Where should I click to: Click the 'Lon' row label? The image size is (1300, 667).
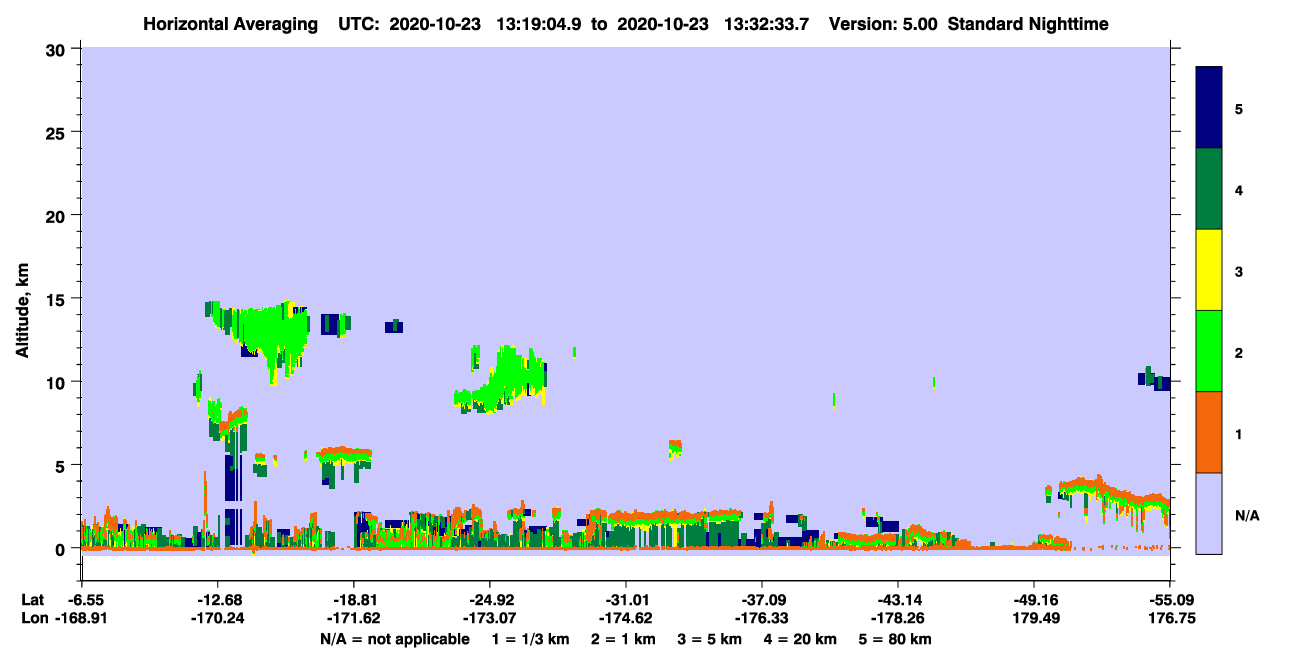[x=35, y=618]
